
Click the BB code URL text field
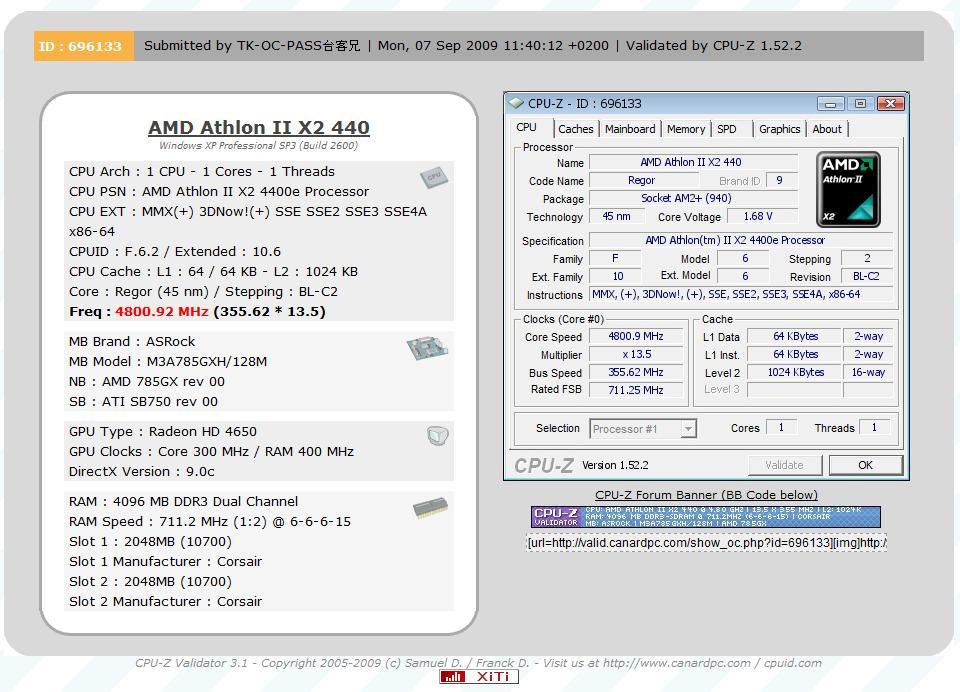click(706, 543)
